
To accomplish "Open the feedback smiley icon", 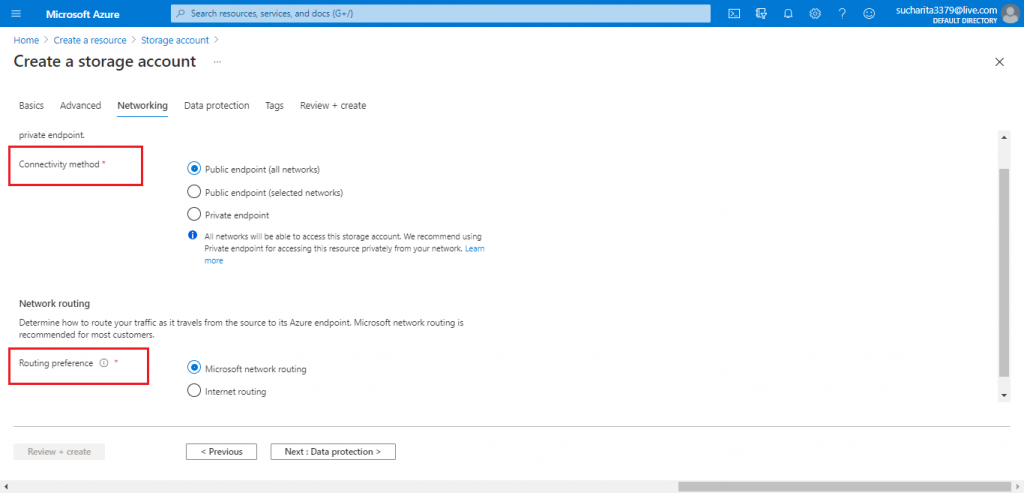I will click(x=869, y=14).
